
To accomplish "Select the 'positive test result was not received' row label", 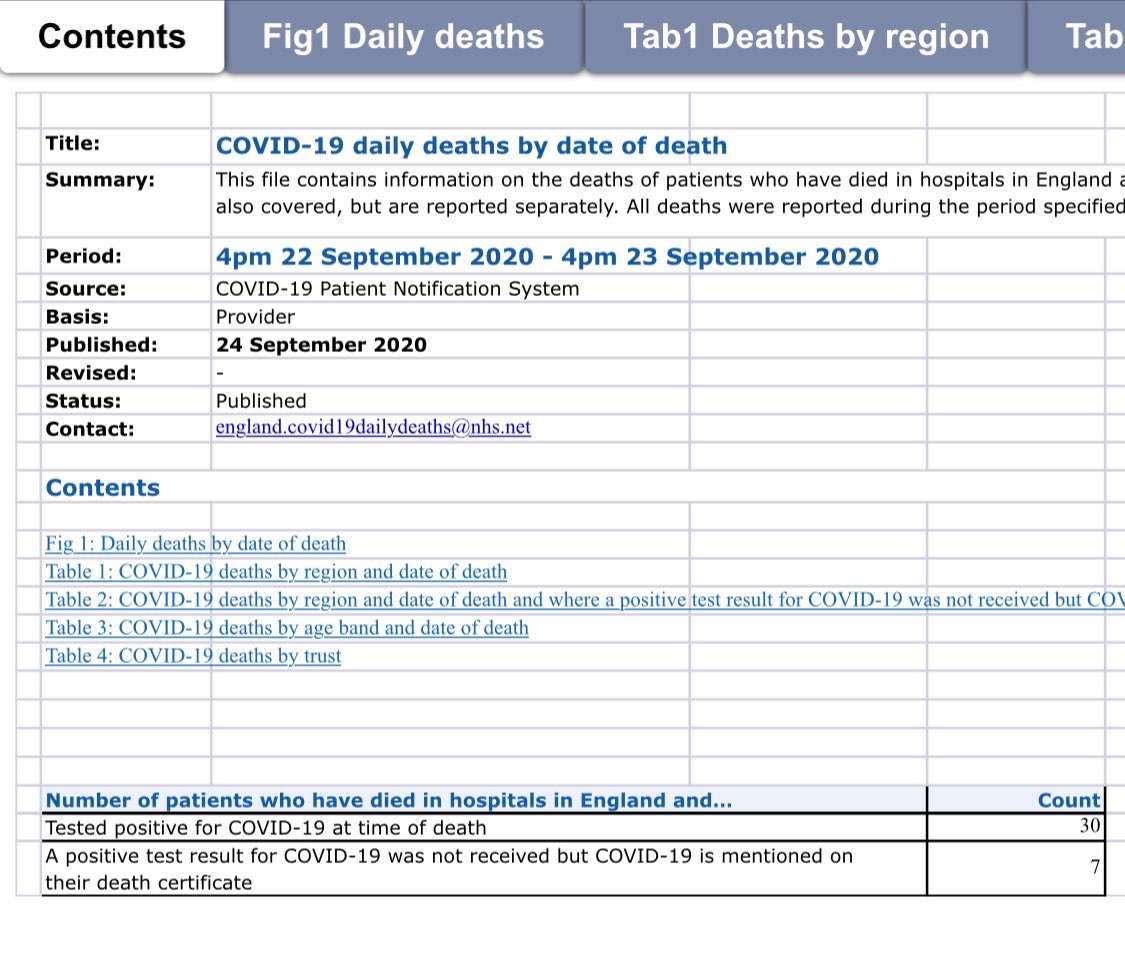I will point(484,868).
